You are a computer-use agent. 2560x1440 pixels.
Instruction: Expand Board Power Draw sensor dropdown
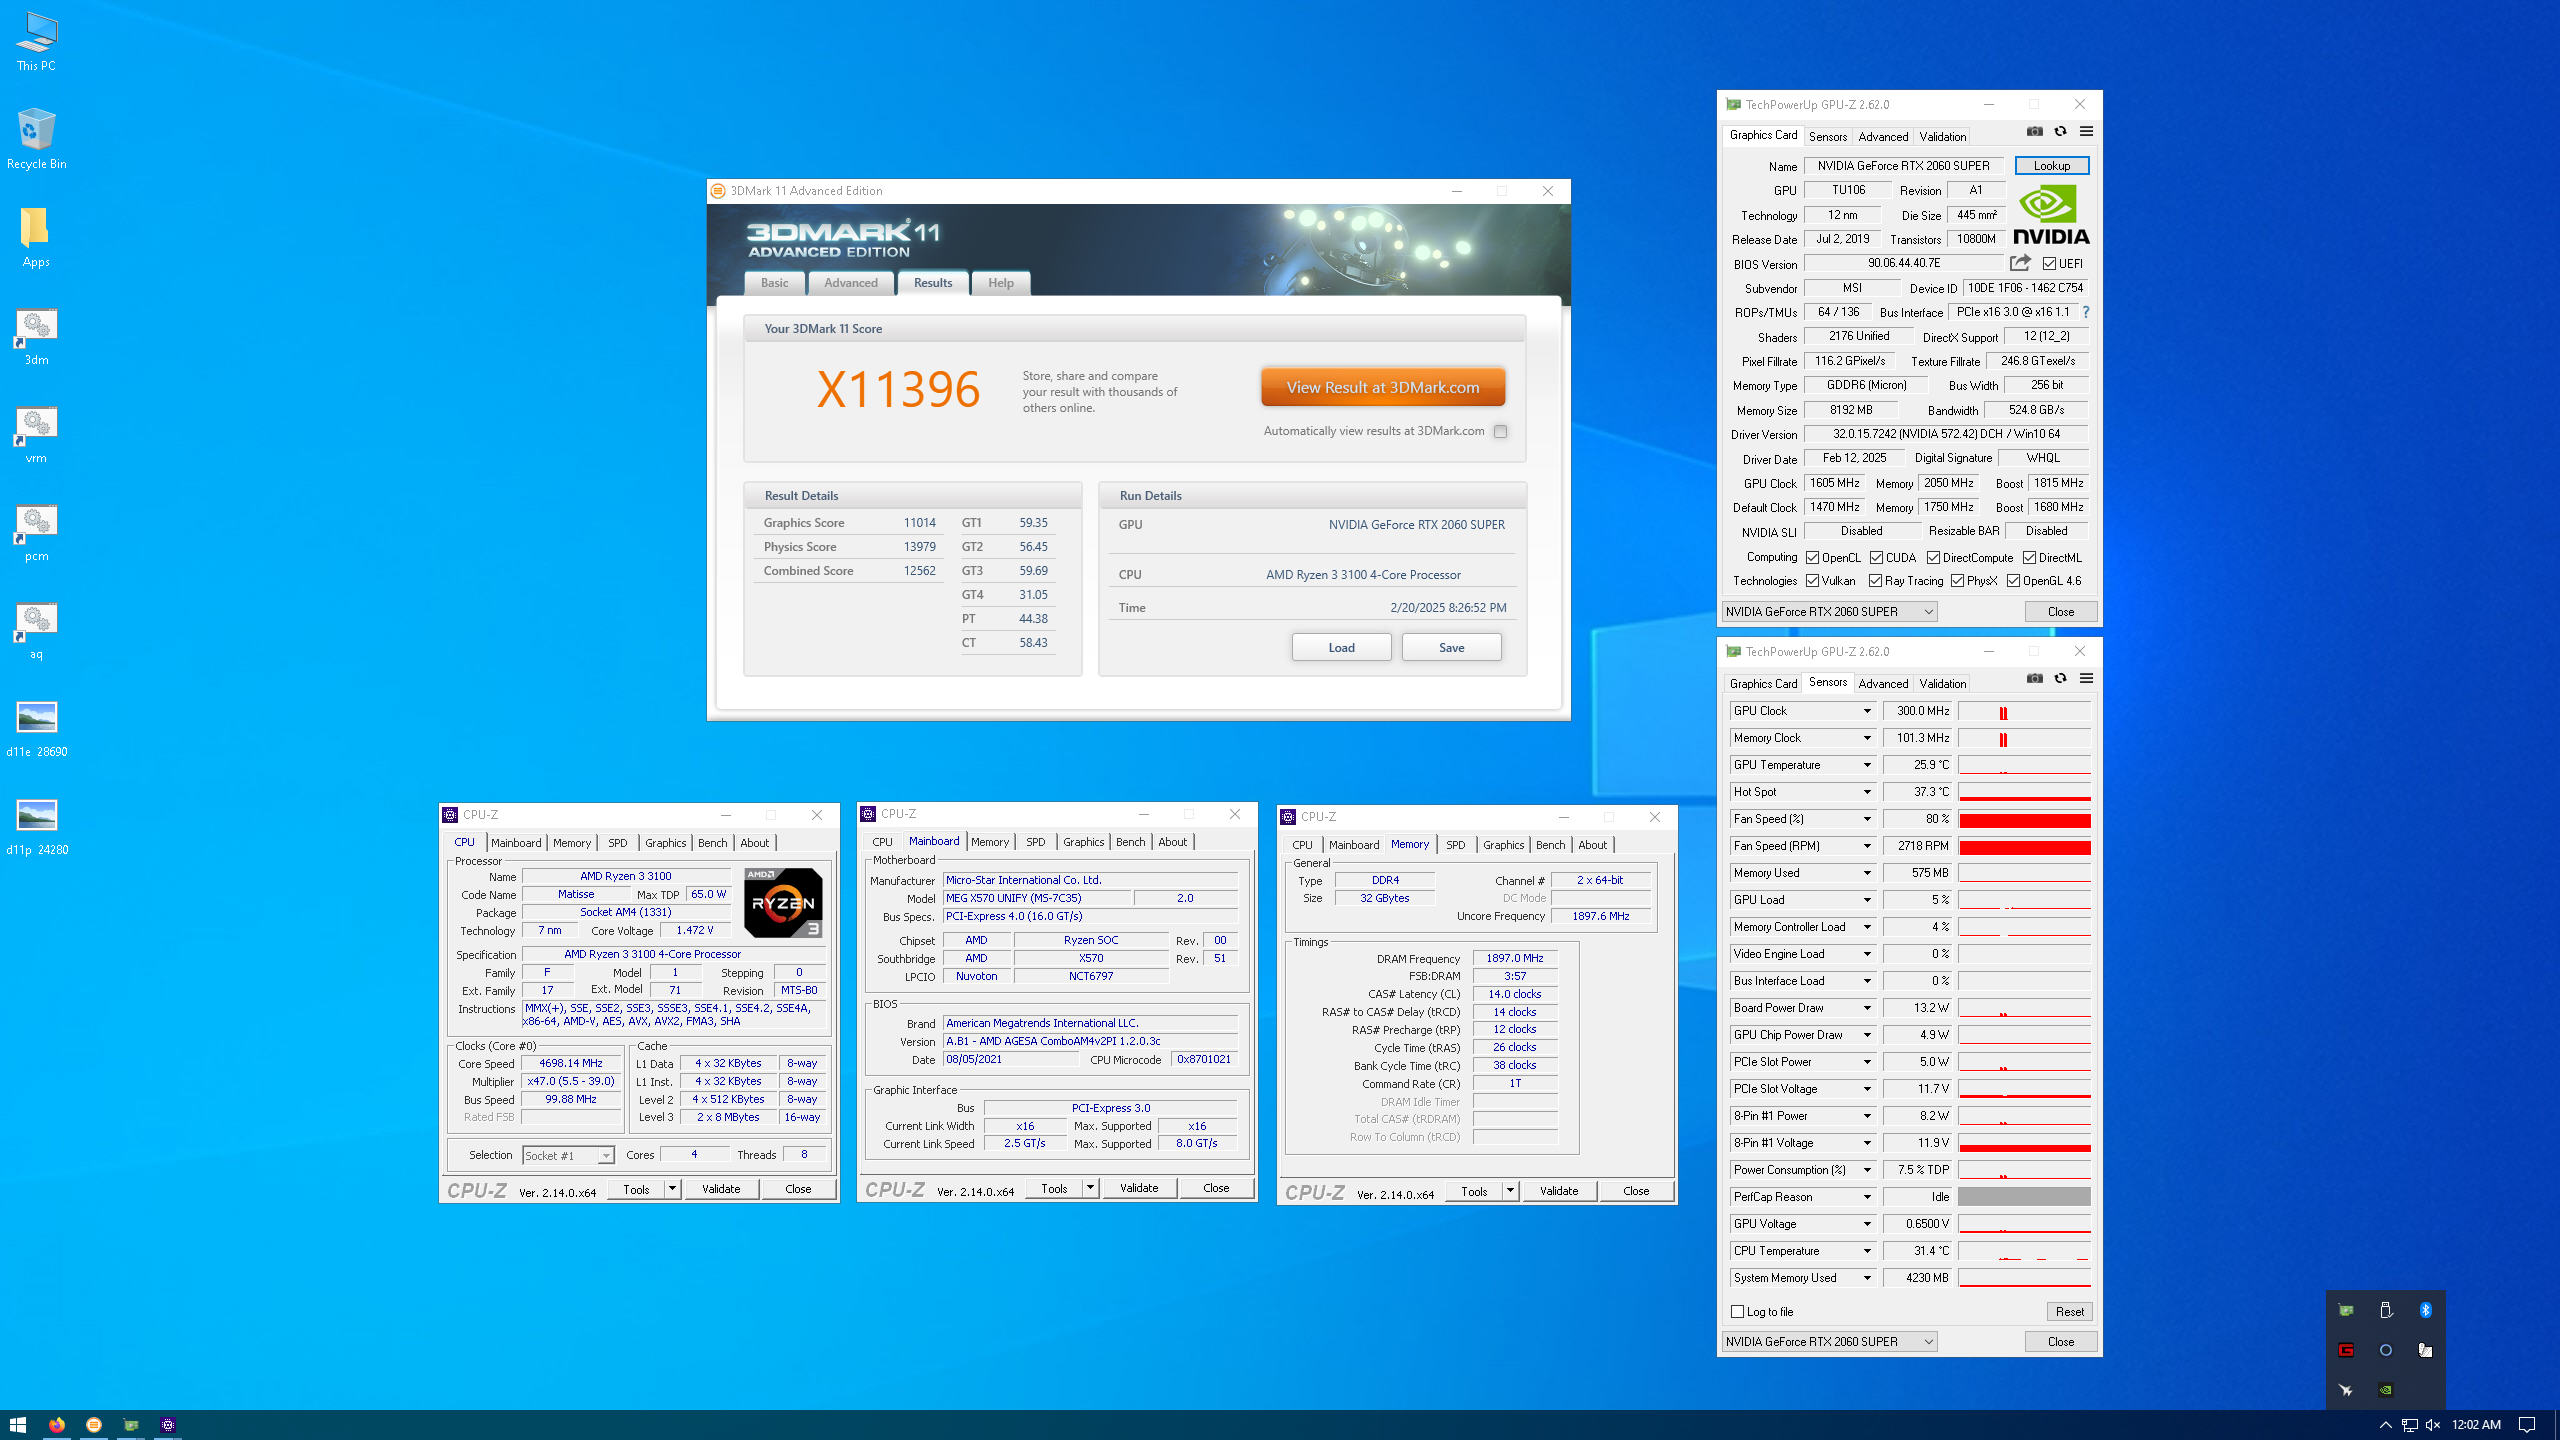pyautogui.click(x=1866, y=1008)
